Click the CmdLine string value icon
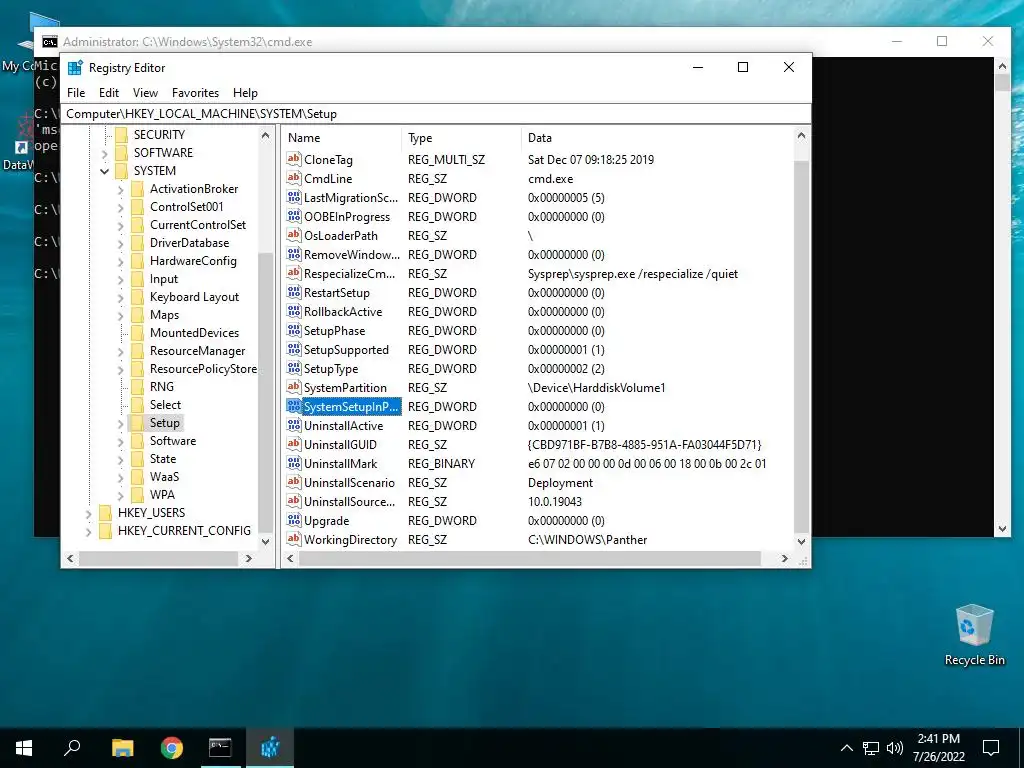1024x768 pixels. (294, 178)
